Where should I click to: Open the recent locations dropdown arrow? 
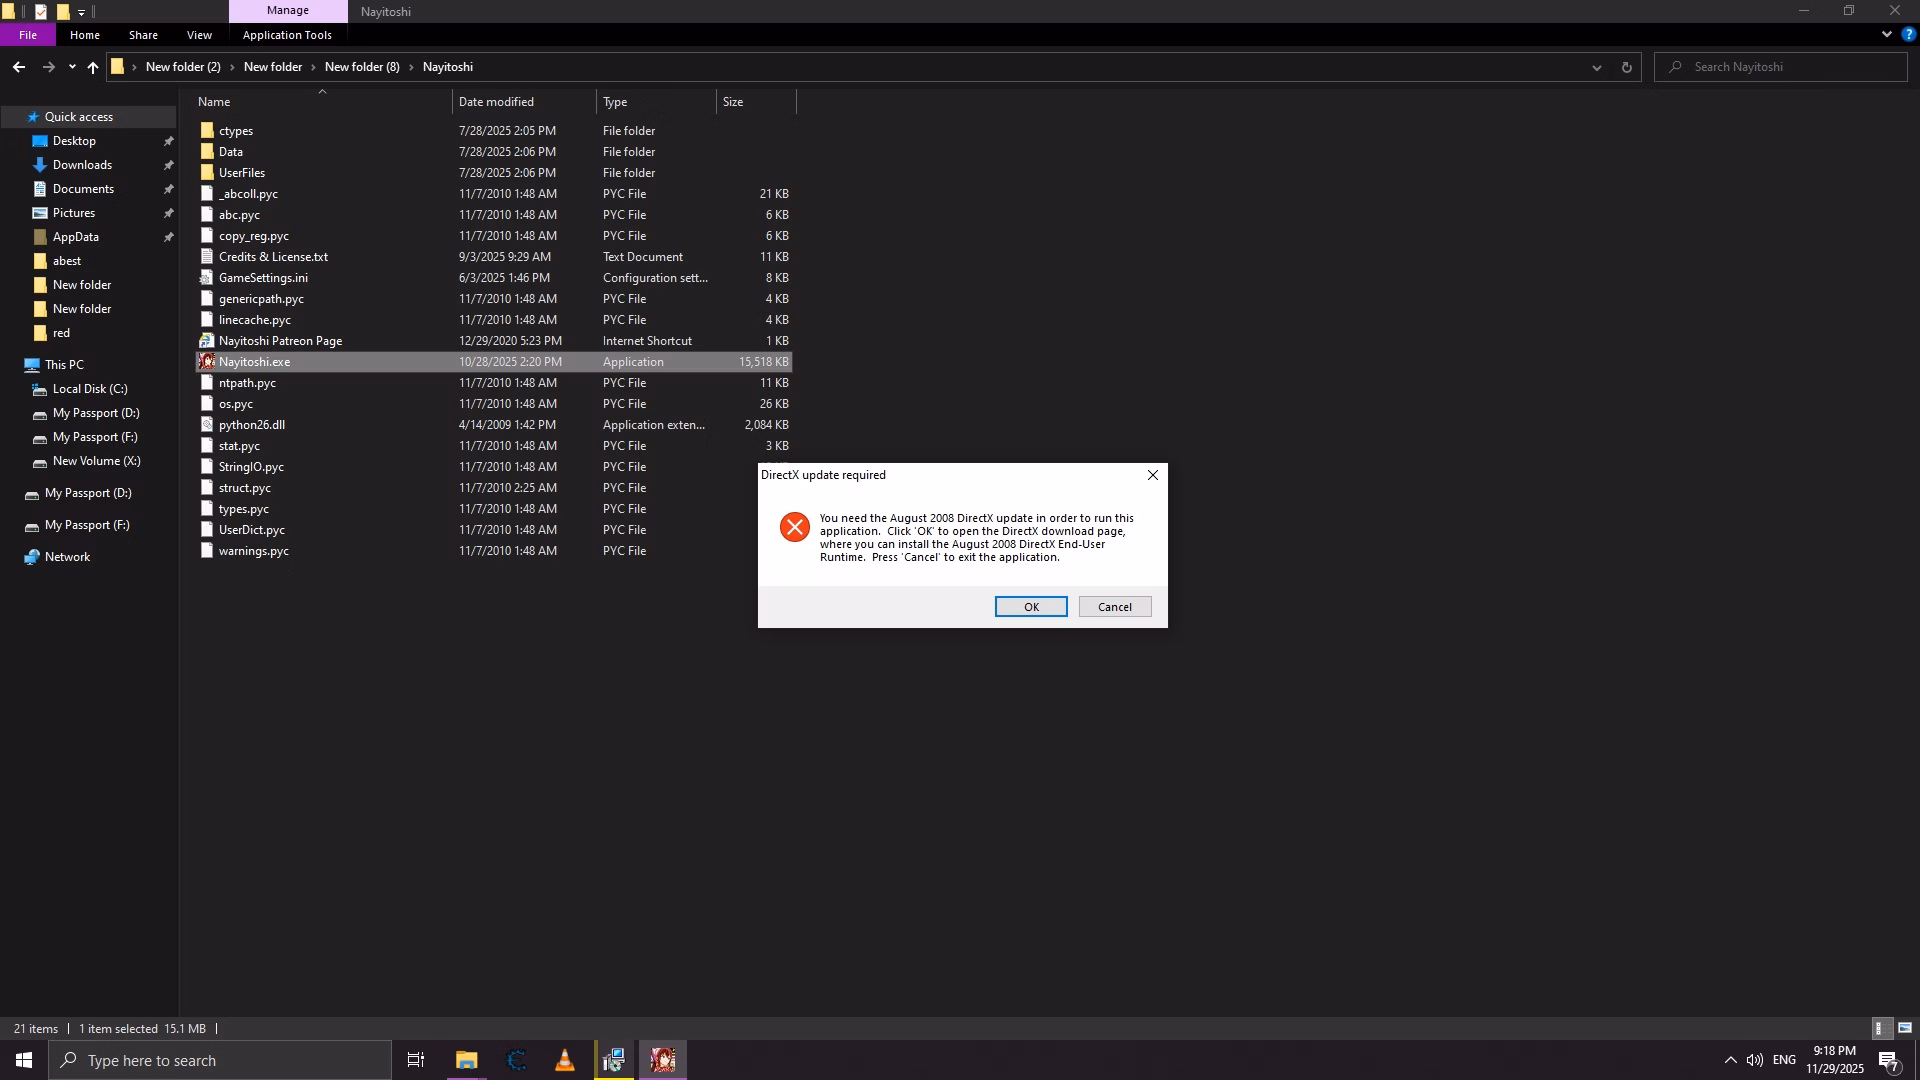point(72,68)
